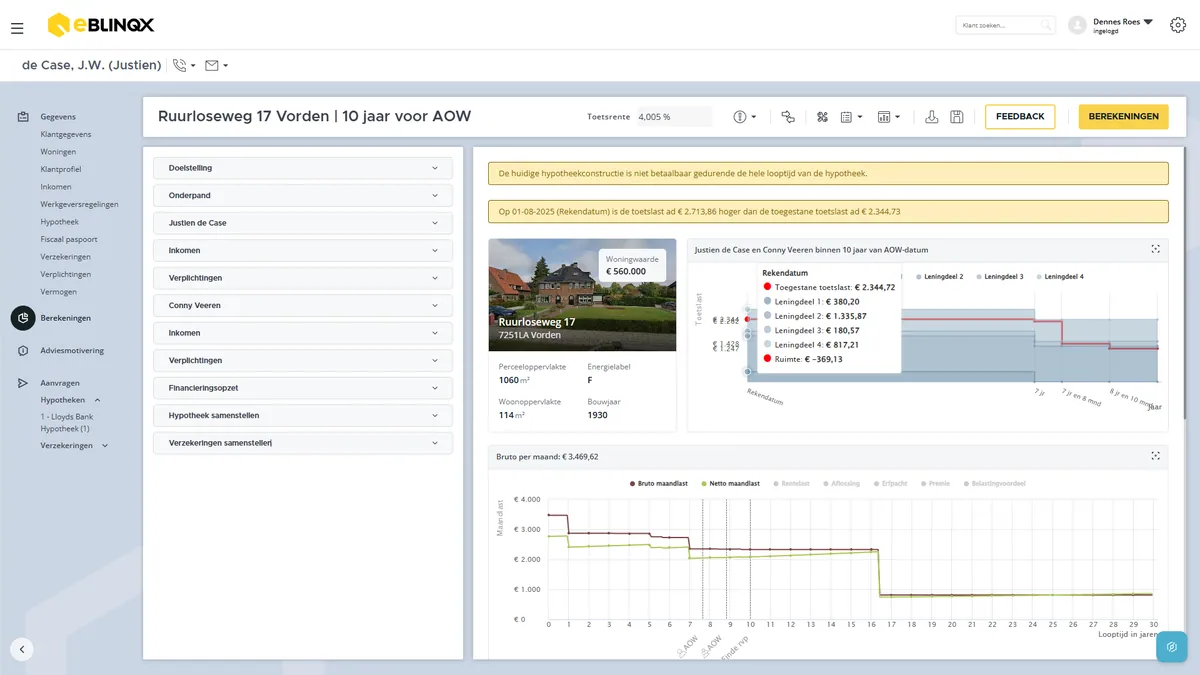Toggle Premie series in legend
The width and height of the screenshot is (1200, 675).
[935, 483]
